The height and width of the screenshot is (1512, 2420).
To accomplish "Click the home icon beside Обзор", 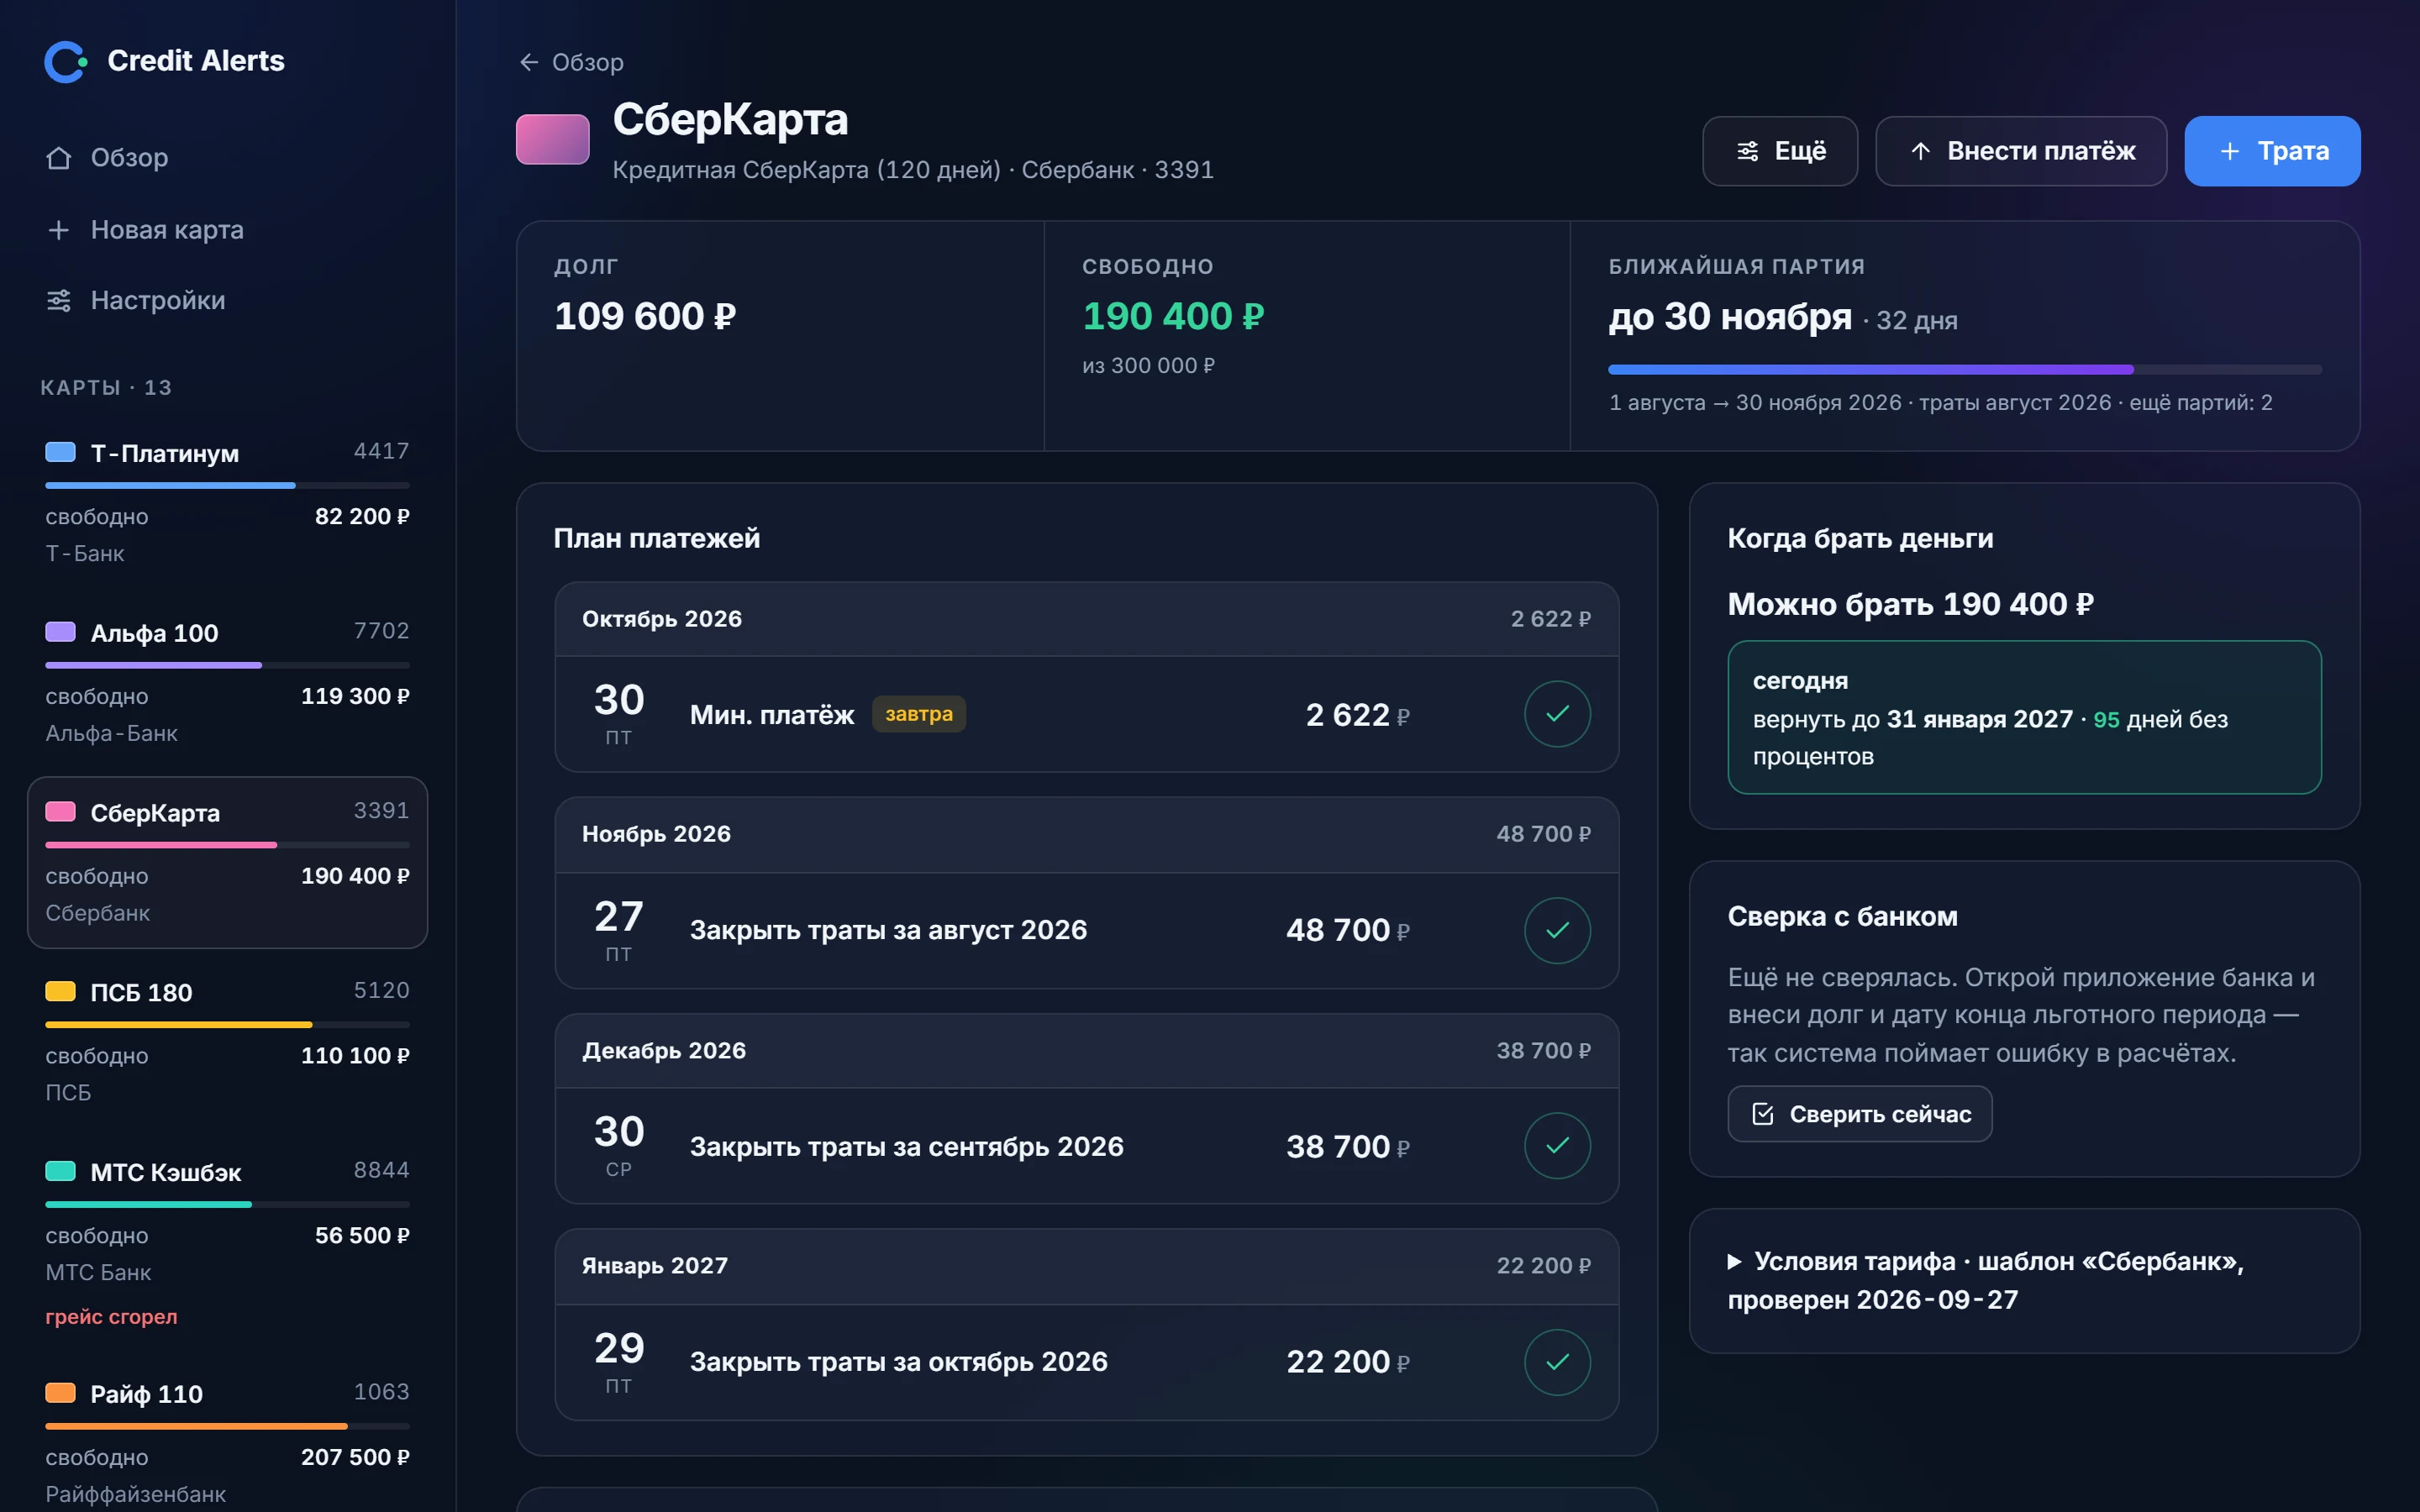I will coord(59,158).
